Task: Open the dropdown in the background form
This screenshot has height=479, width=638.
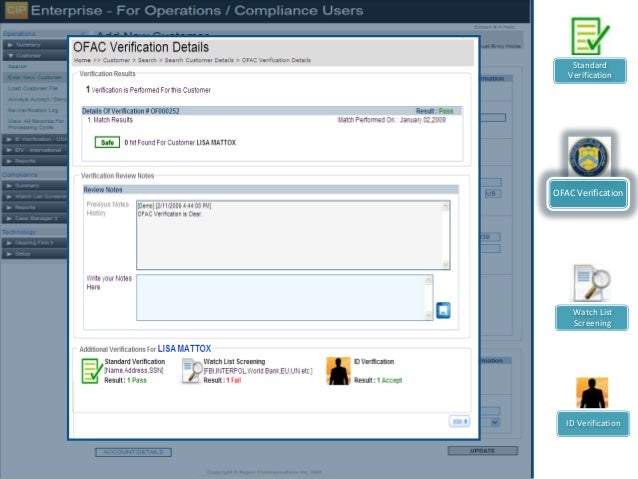Action: pos(495,422)
